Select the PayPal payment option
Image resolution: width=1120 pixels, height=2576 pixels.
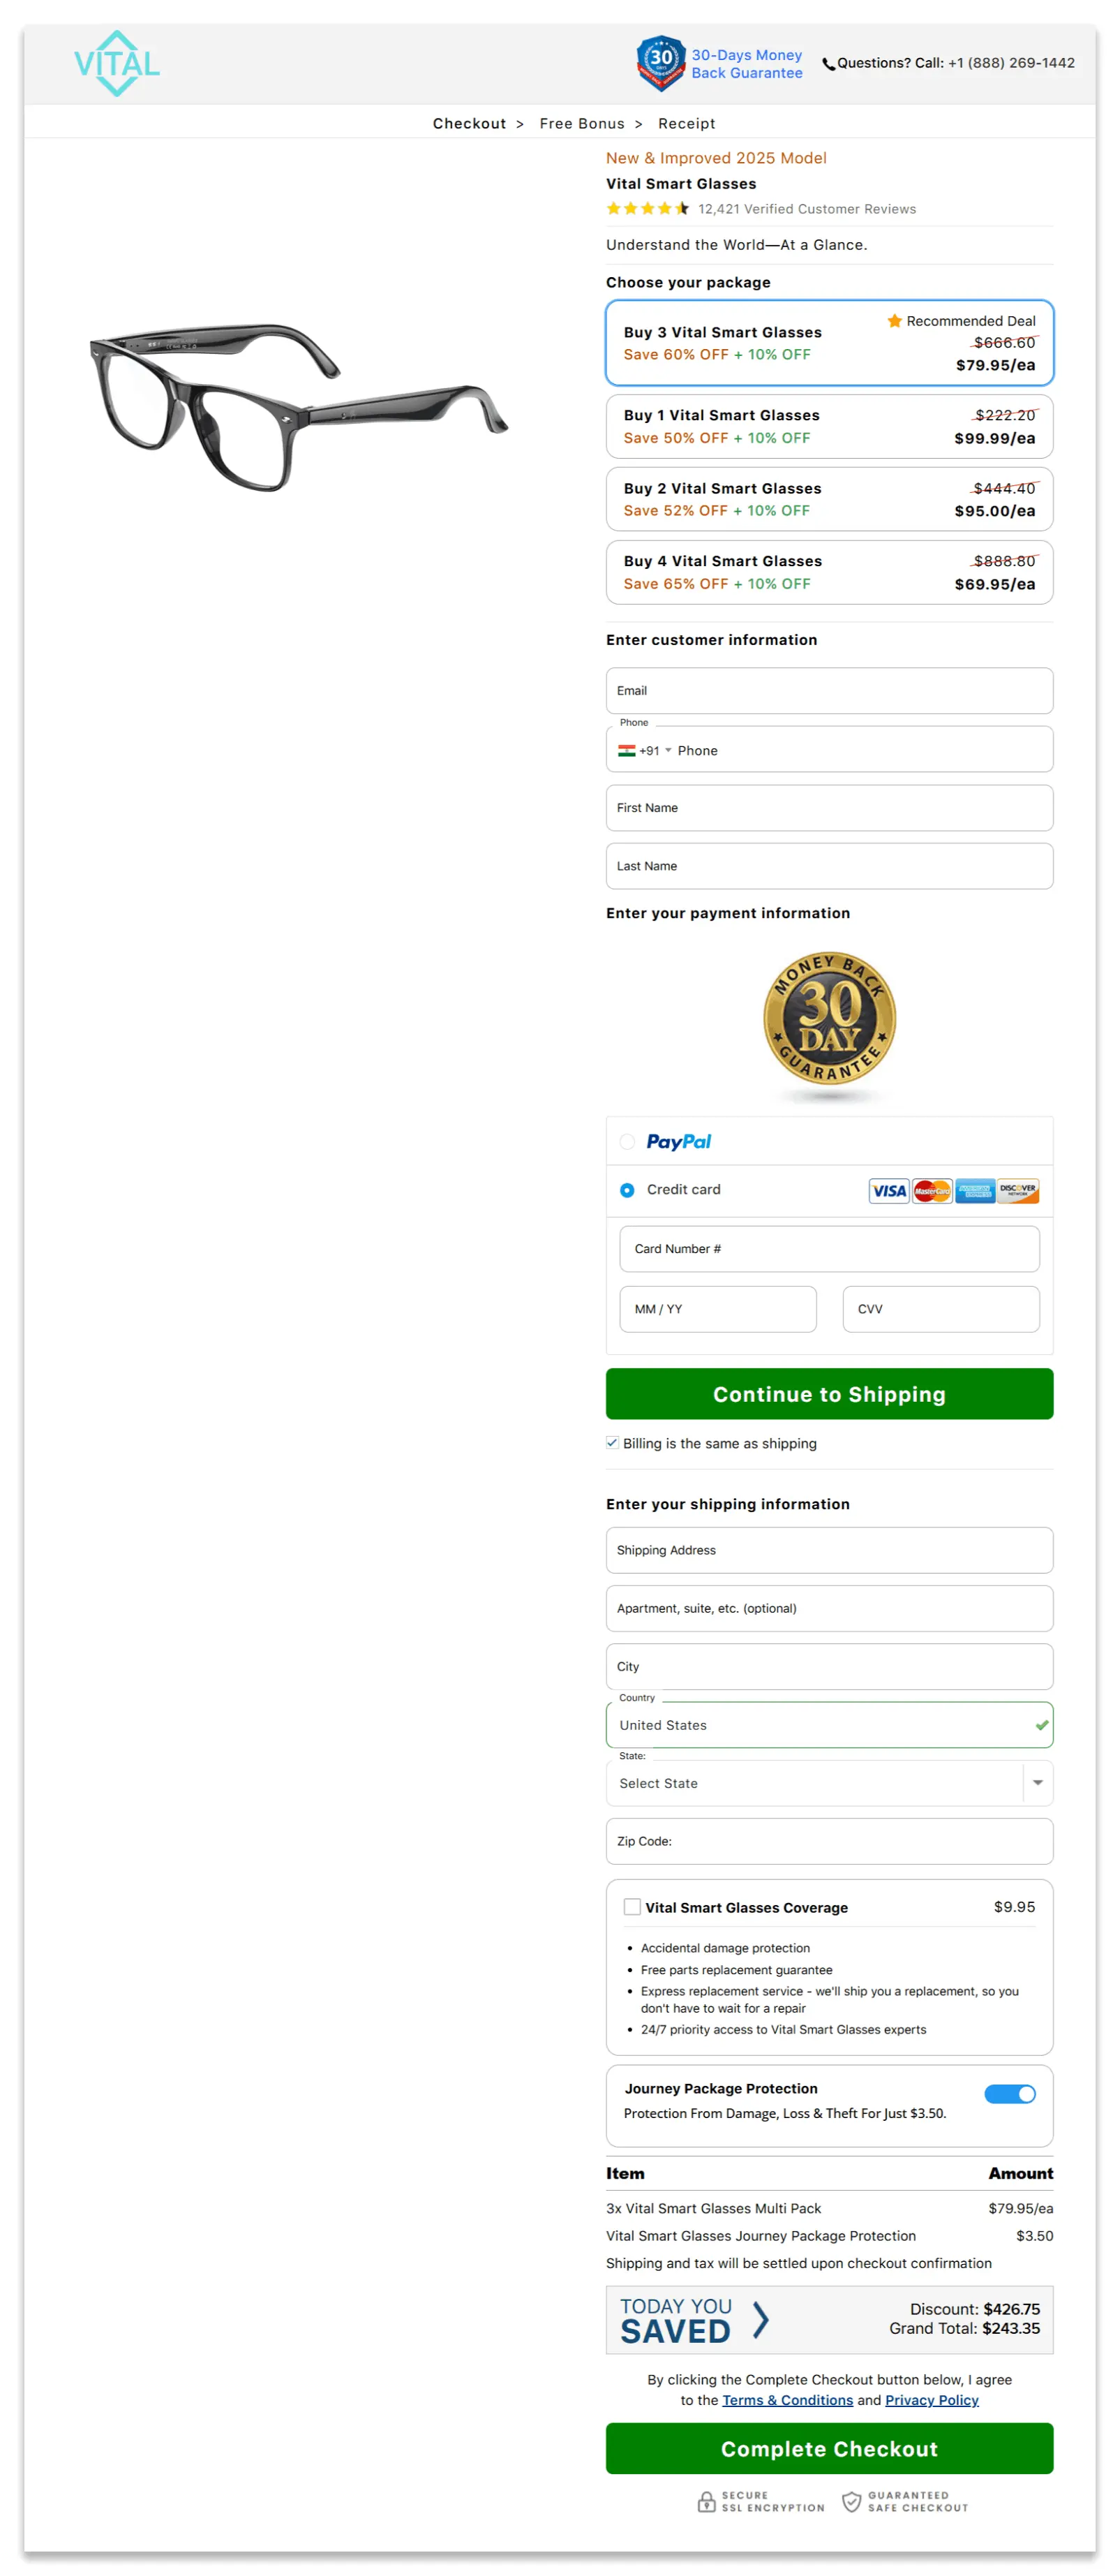(x=627, y=1142)
